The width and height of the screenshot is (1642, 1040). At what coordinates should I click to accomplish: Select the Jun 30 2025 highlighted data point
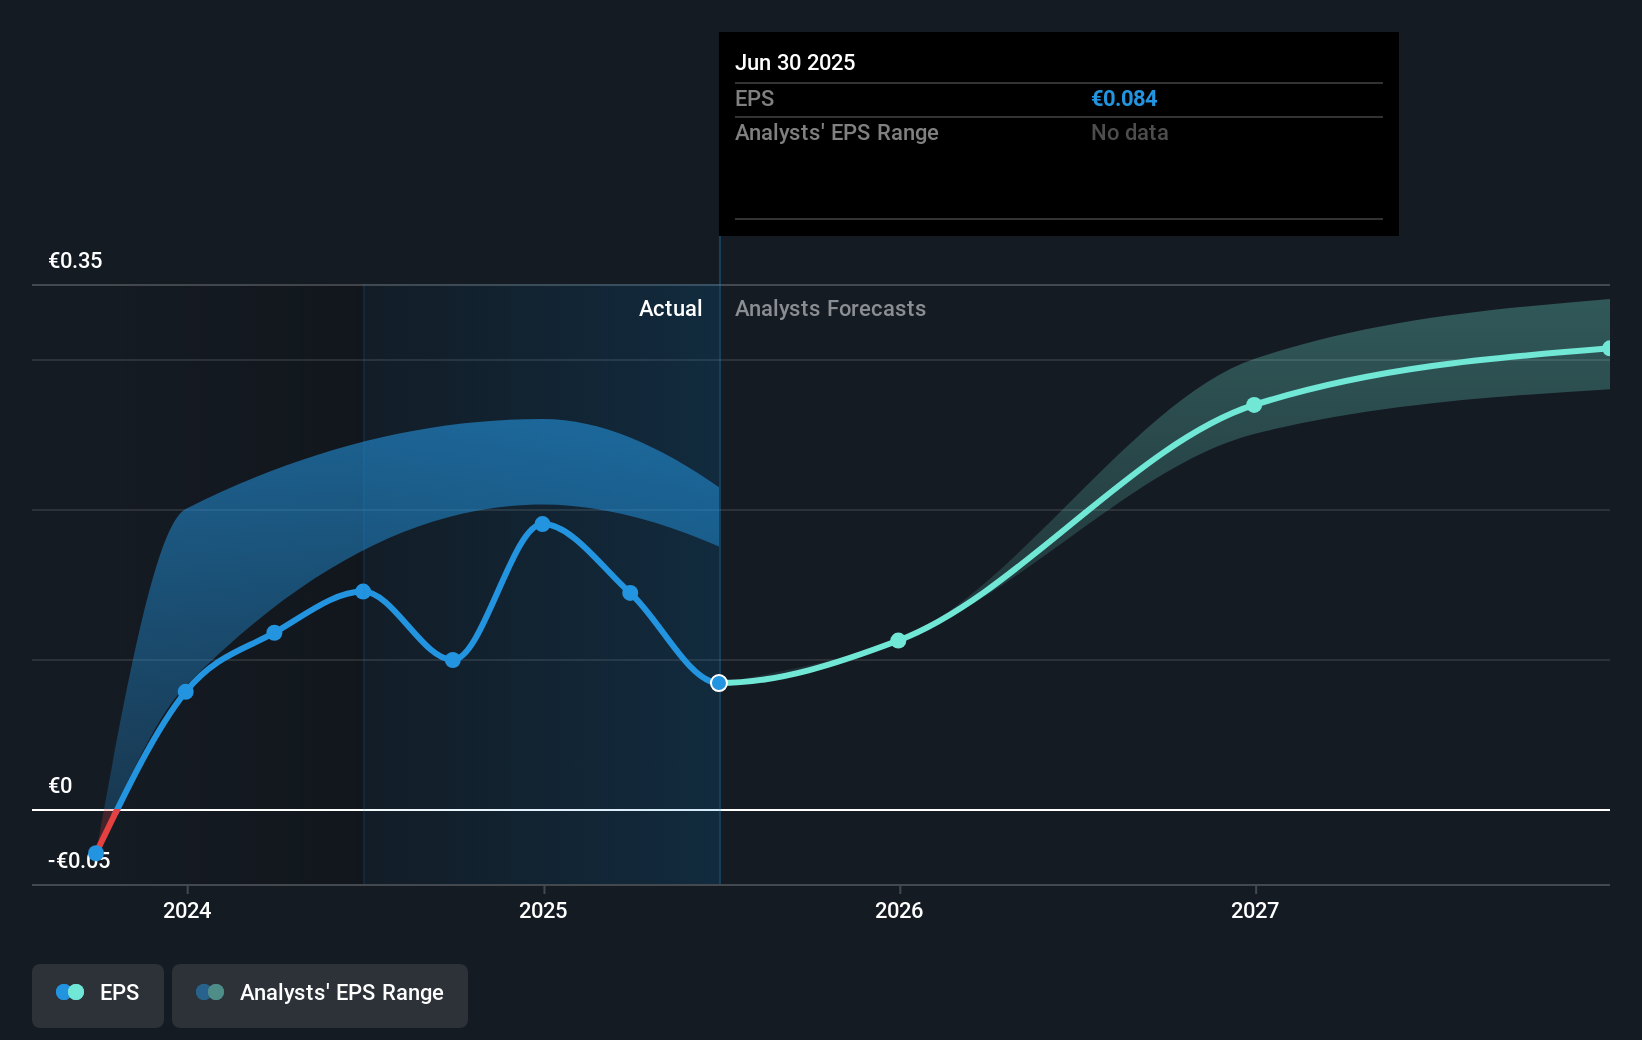(x=719, y=683)
